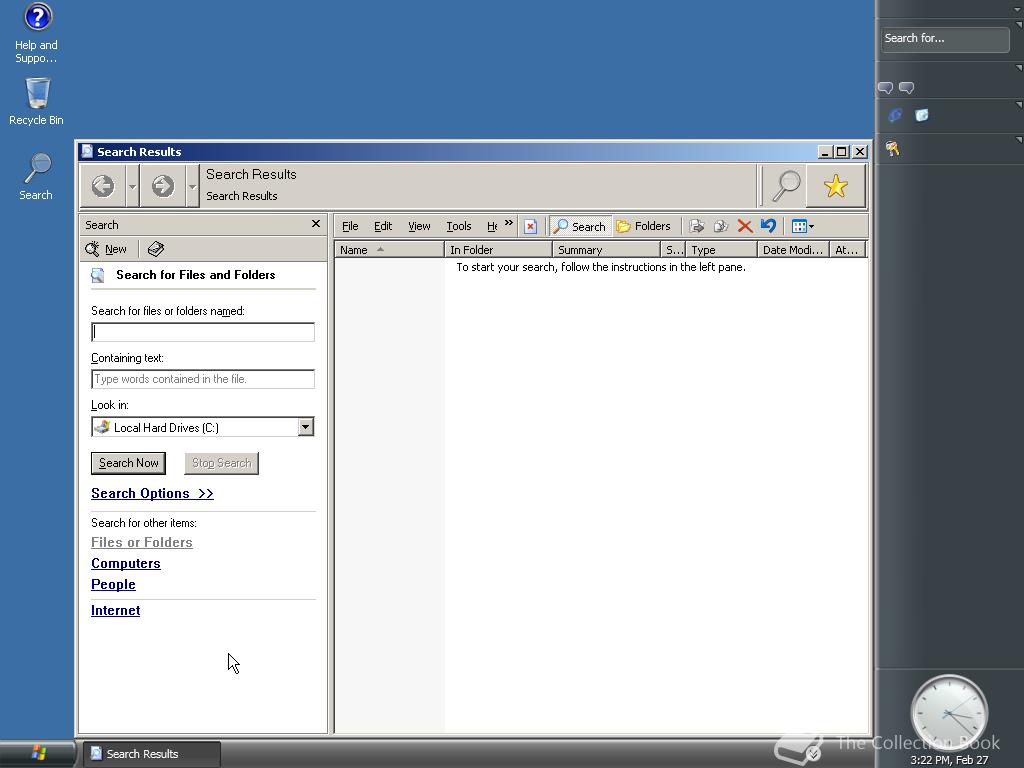Click the 3:22 PM, Feb 27 time display
This screenshot has width=1024, height=768.
949,760
